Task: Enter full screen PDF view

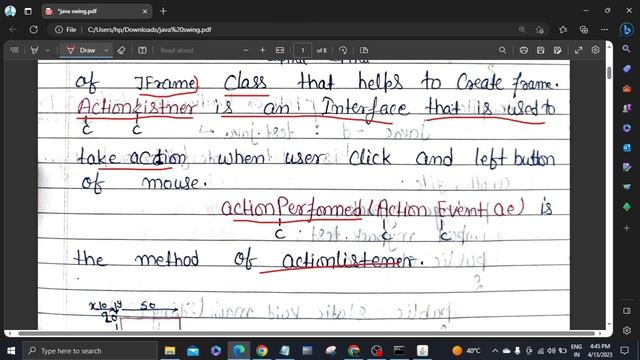Action: click(x=578, y=50)
